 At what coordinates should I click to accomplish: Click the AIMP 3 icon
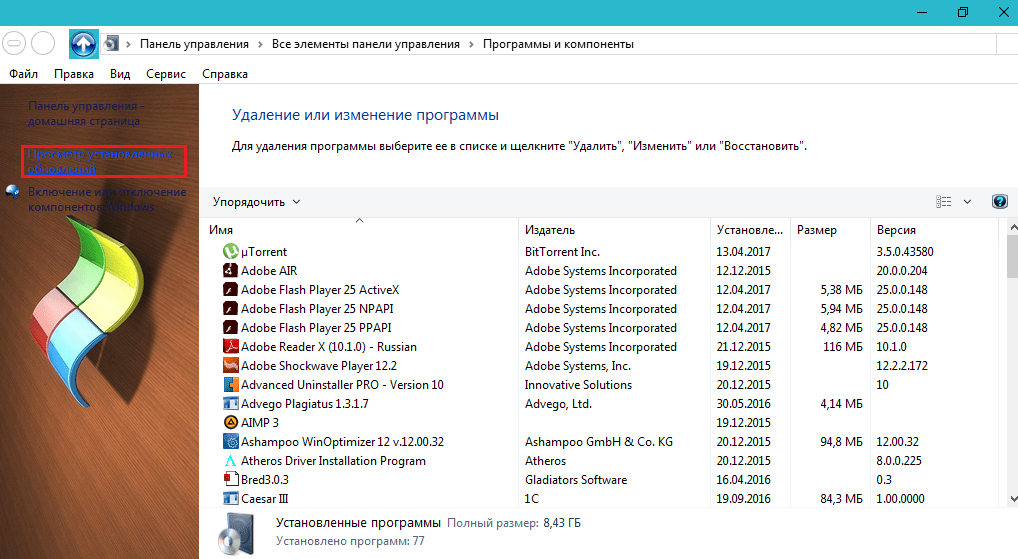[x=230, y=422]
